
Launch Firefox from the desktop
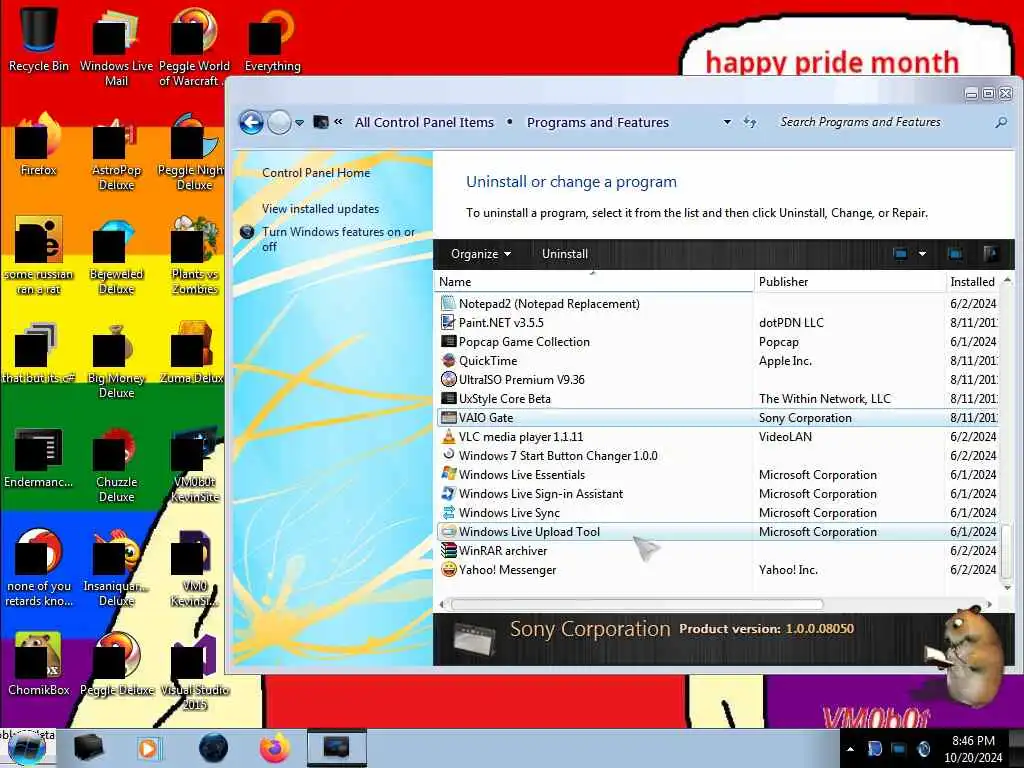(39, 145)
